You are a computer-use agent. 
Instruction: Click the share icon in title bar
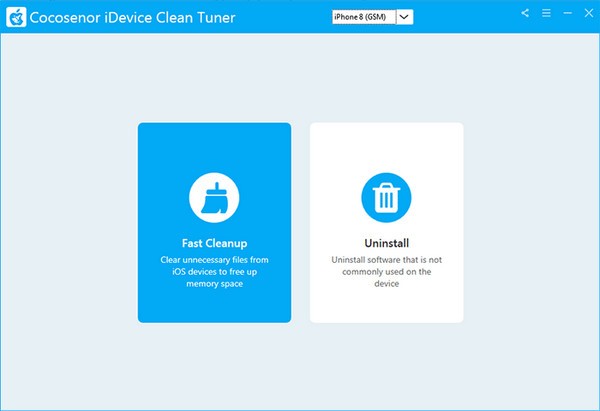(526, 14)
